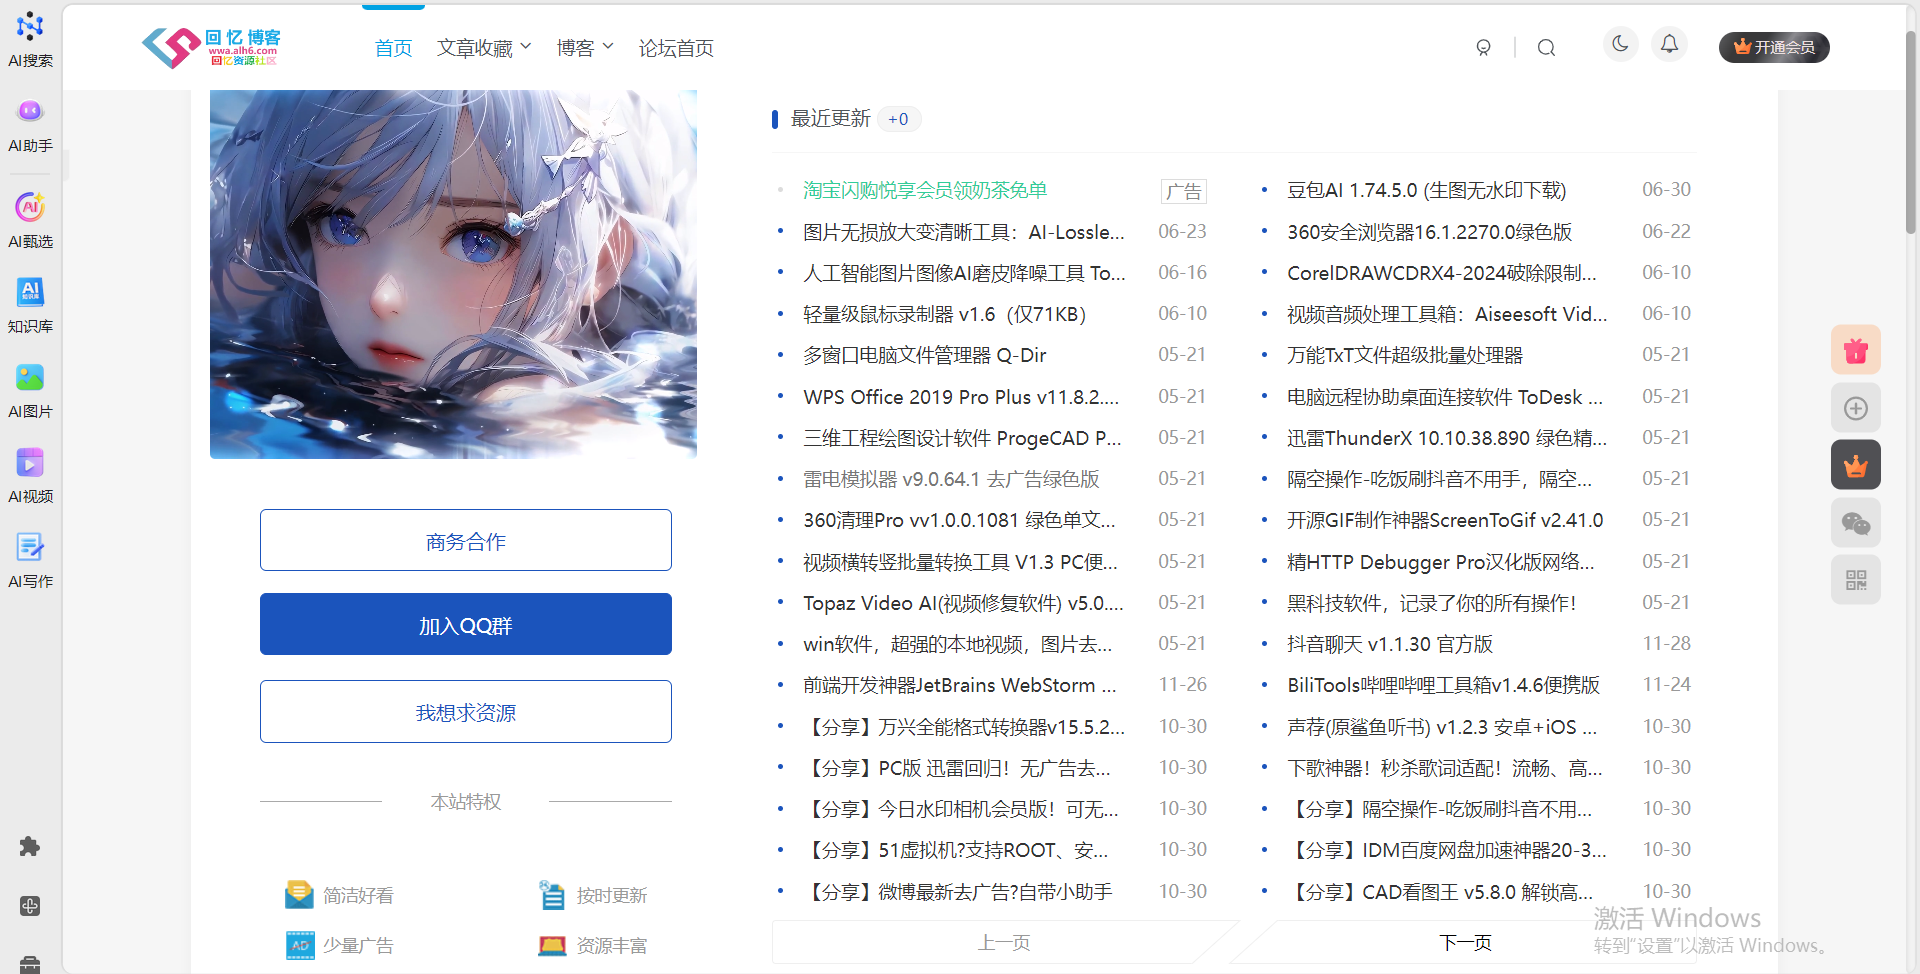The image size is (1920, 974).
Task: Click the 我想求资源 button
Action: click(466, 712)
